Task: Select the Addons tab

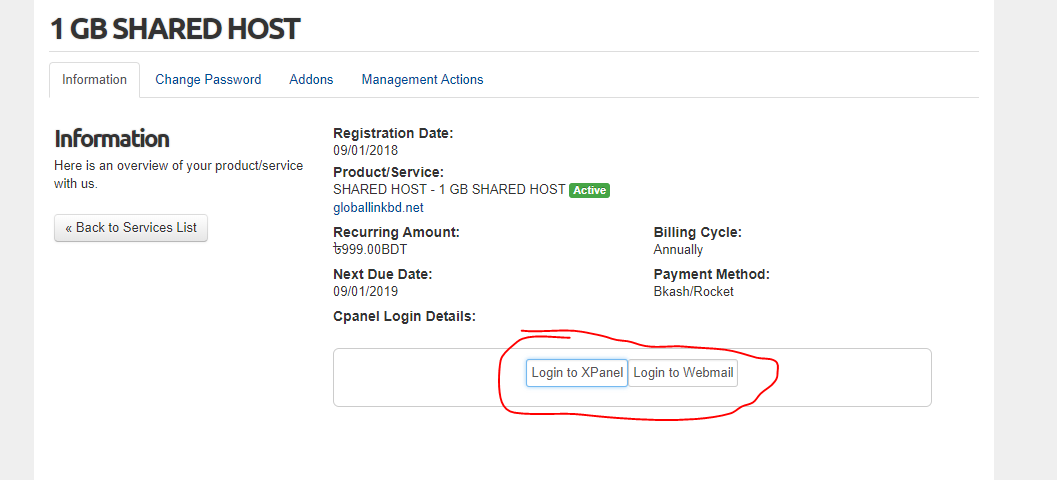Action: (x=311, y=80)
